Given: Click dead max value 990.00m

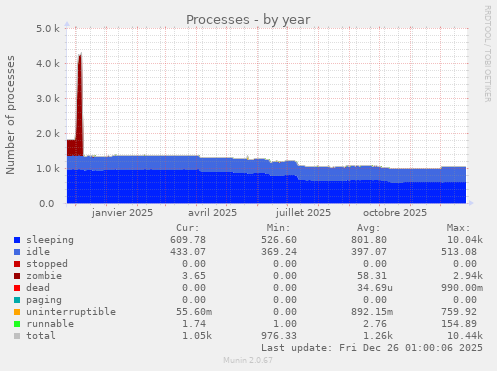Looking at the screenshot, I should click(x=462, y=288).
